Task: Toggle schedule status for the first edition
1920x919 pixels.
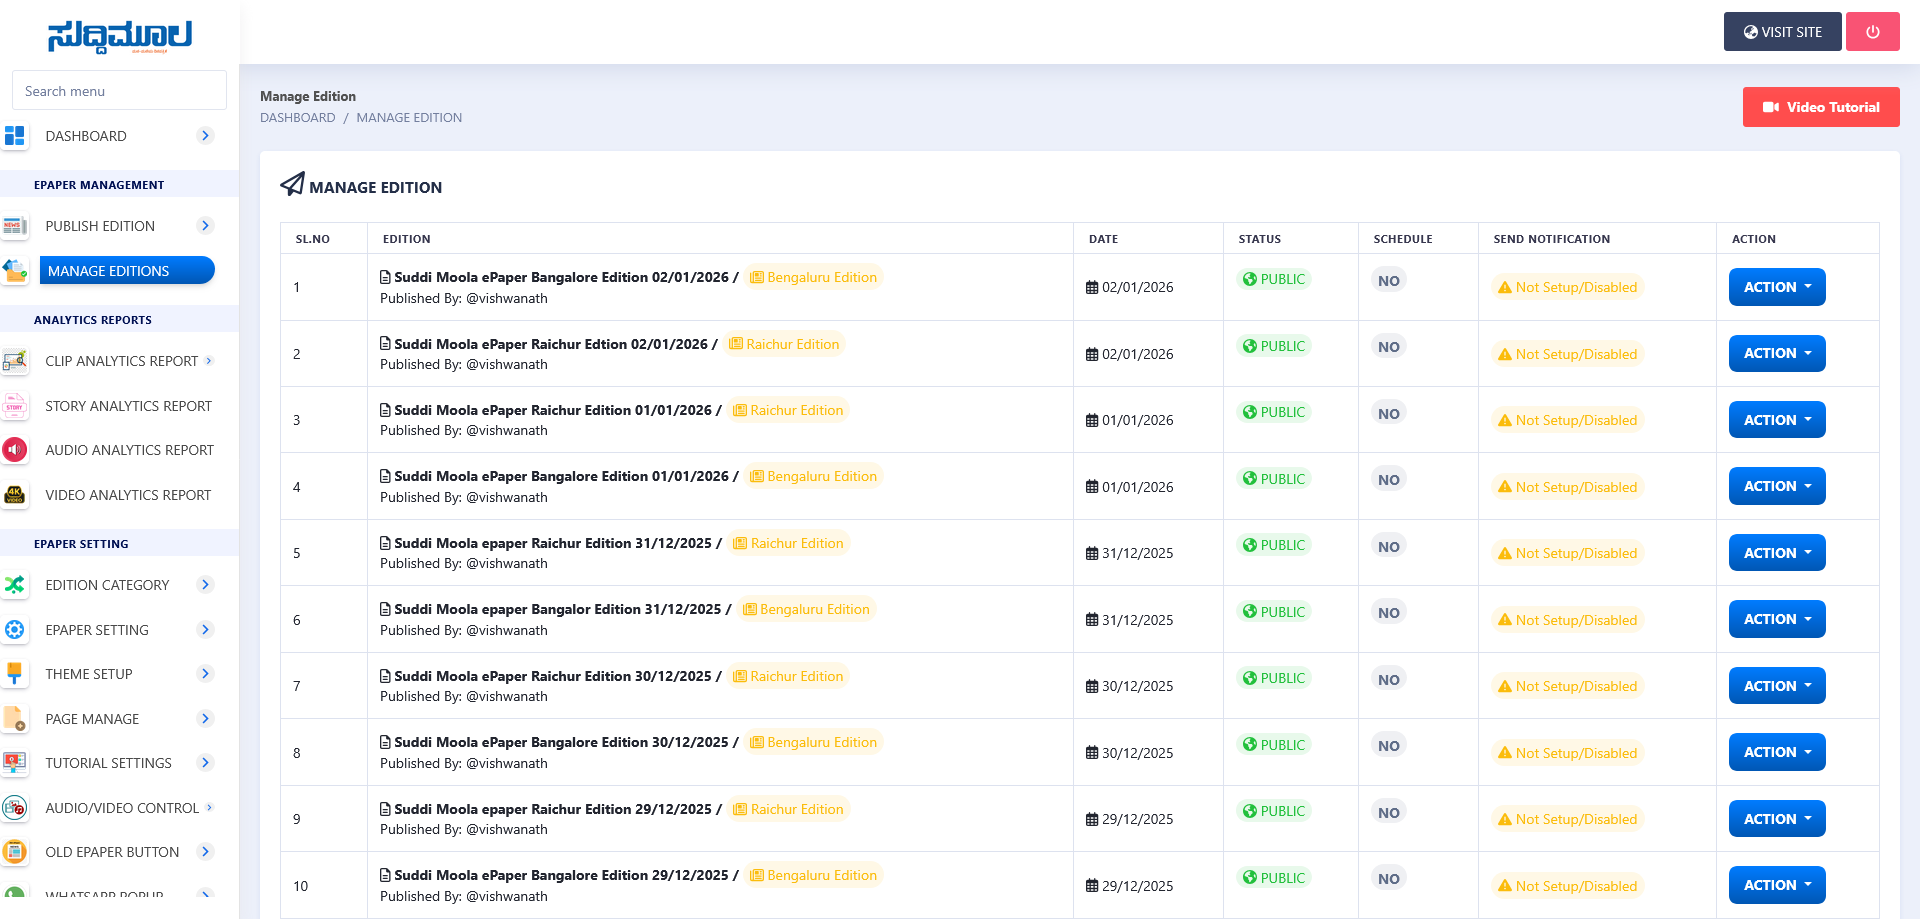Action: [1388, 280]
